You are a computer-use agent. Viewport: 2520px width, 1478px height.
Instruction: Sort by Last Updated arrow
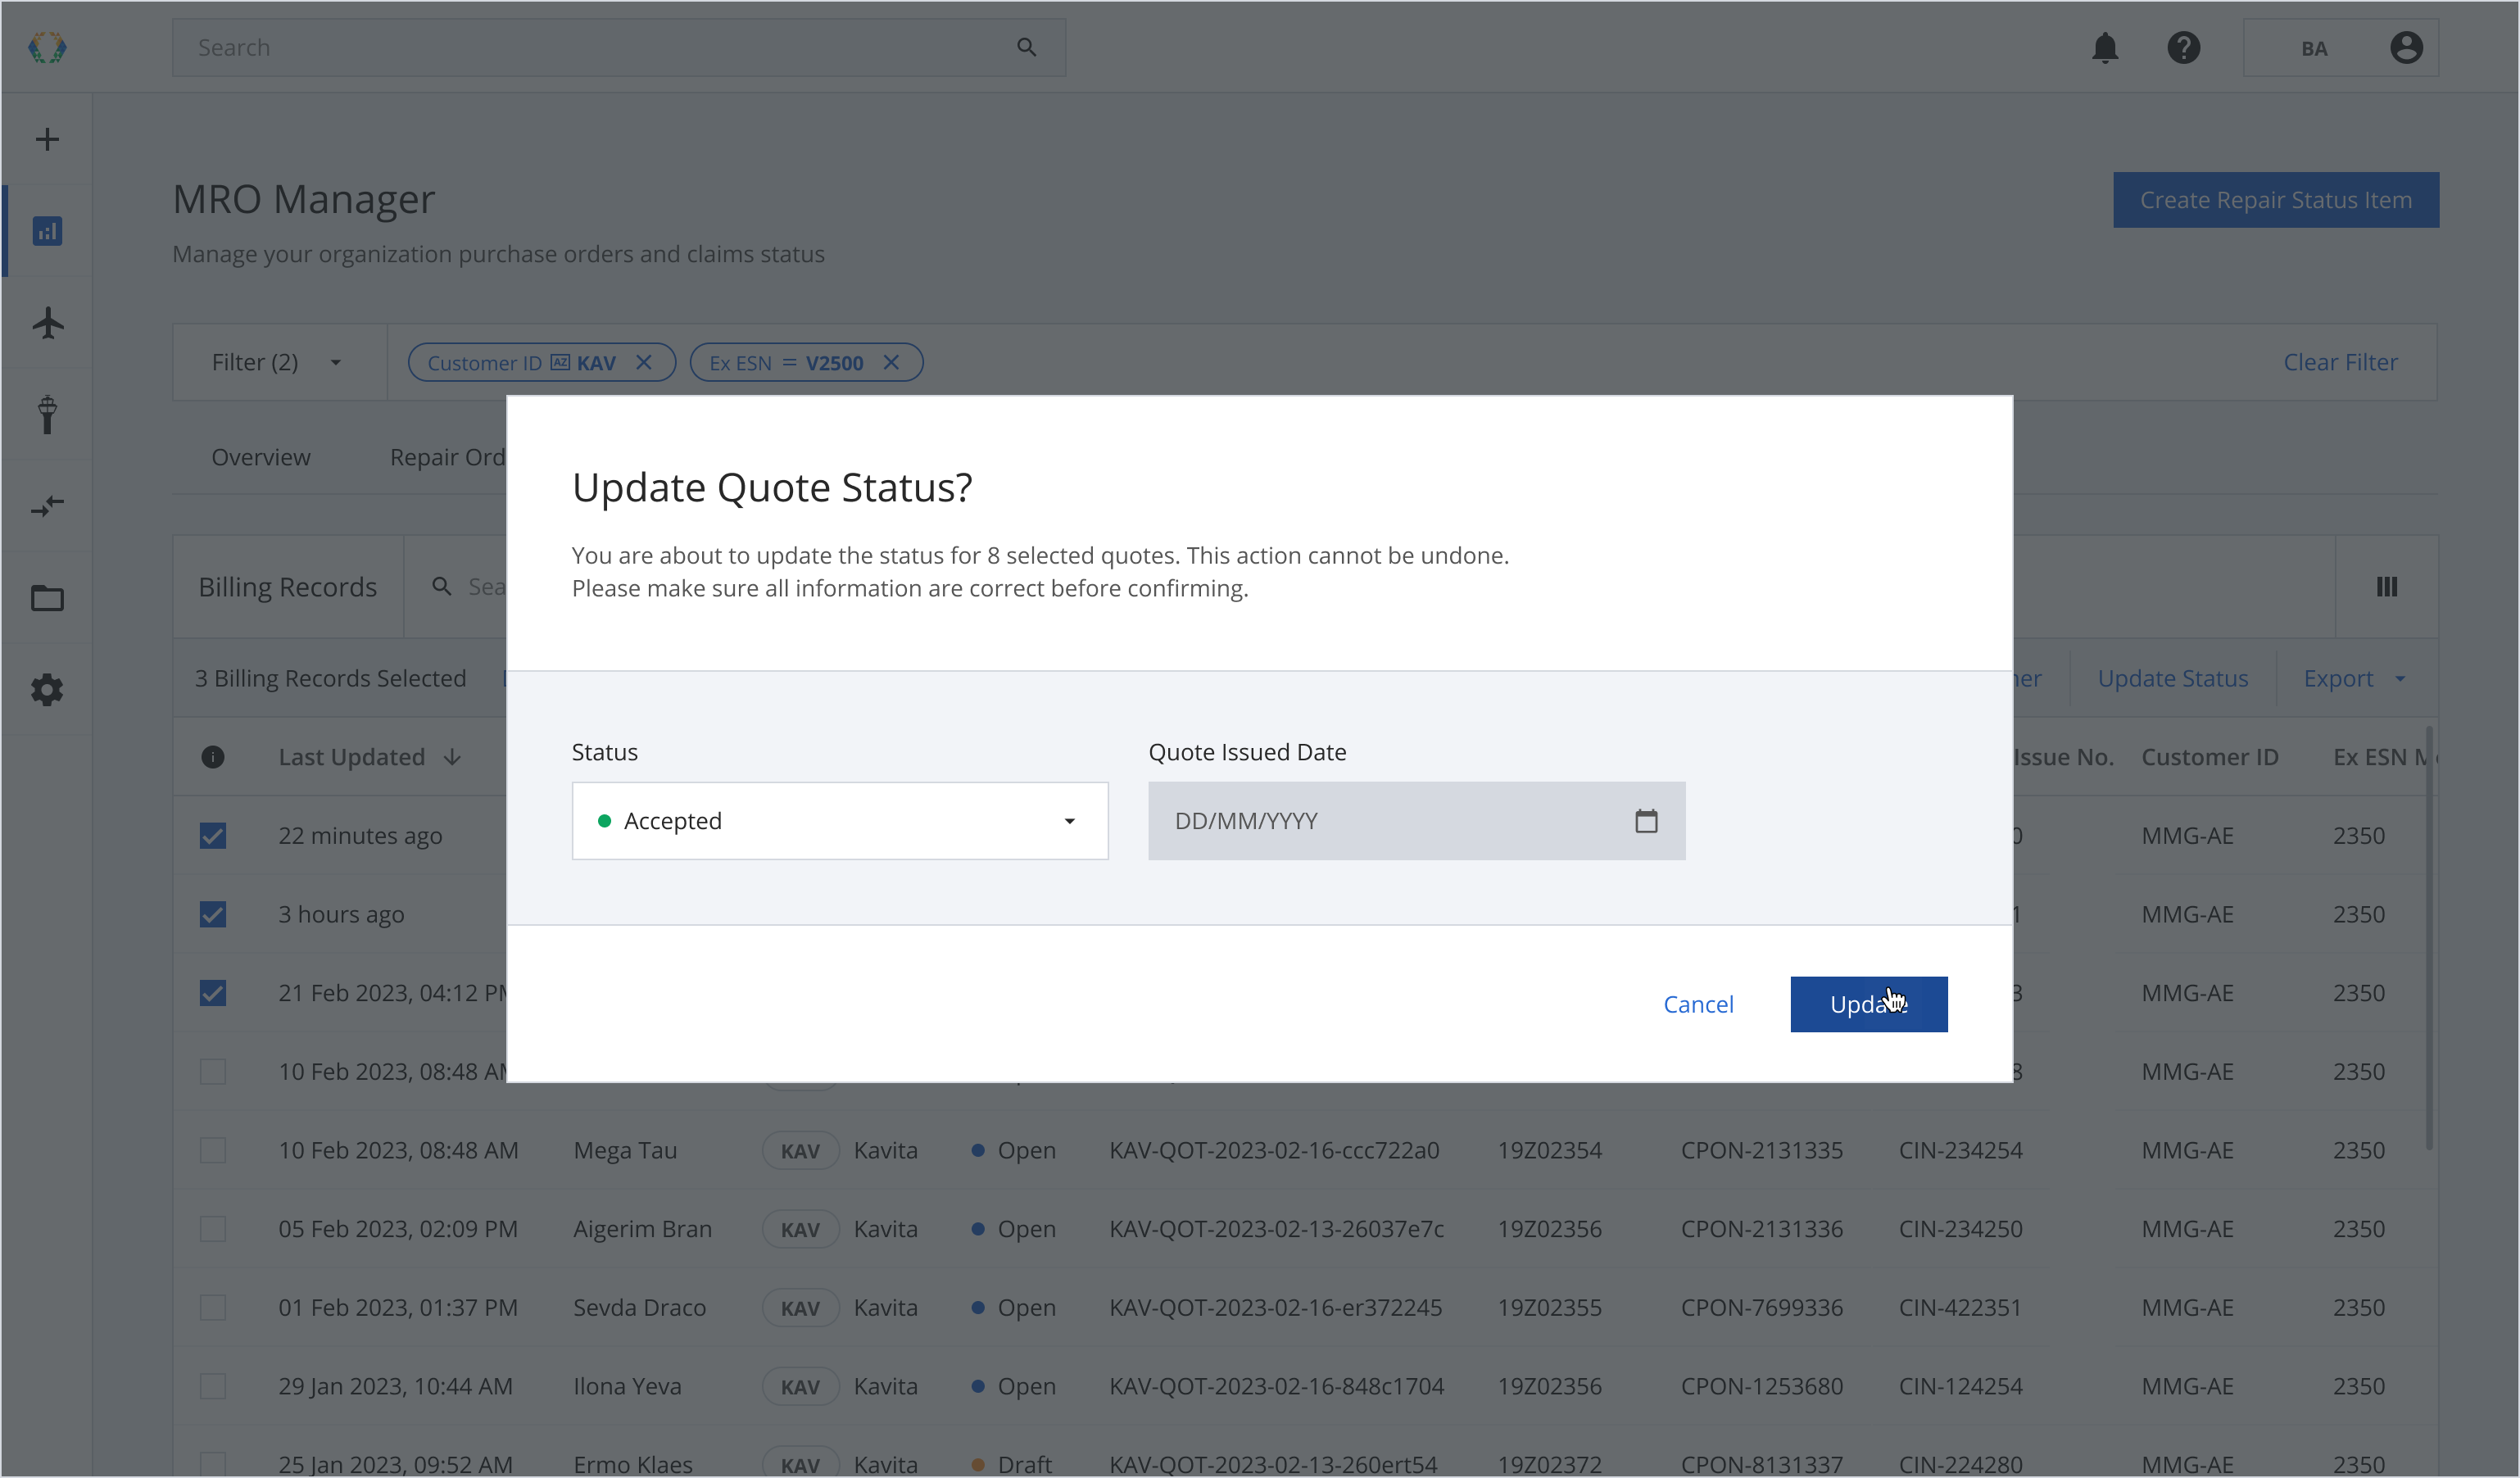pos(452,757)
